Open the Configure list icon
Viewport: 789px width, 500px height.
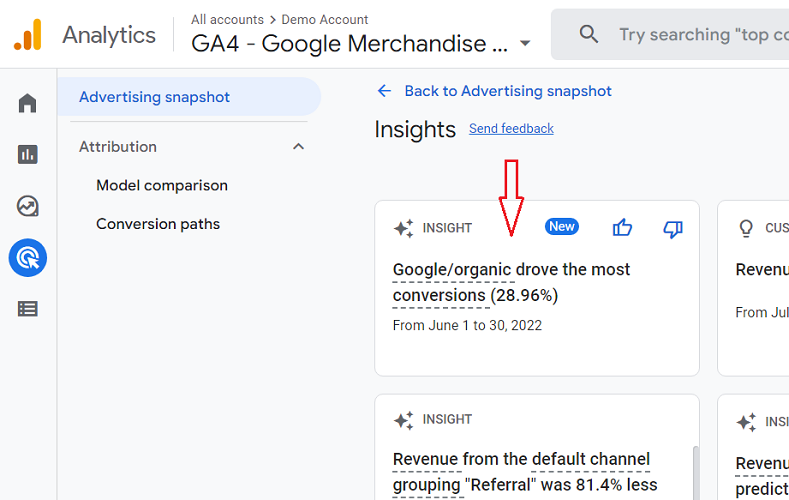coord(28,309)
